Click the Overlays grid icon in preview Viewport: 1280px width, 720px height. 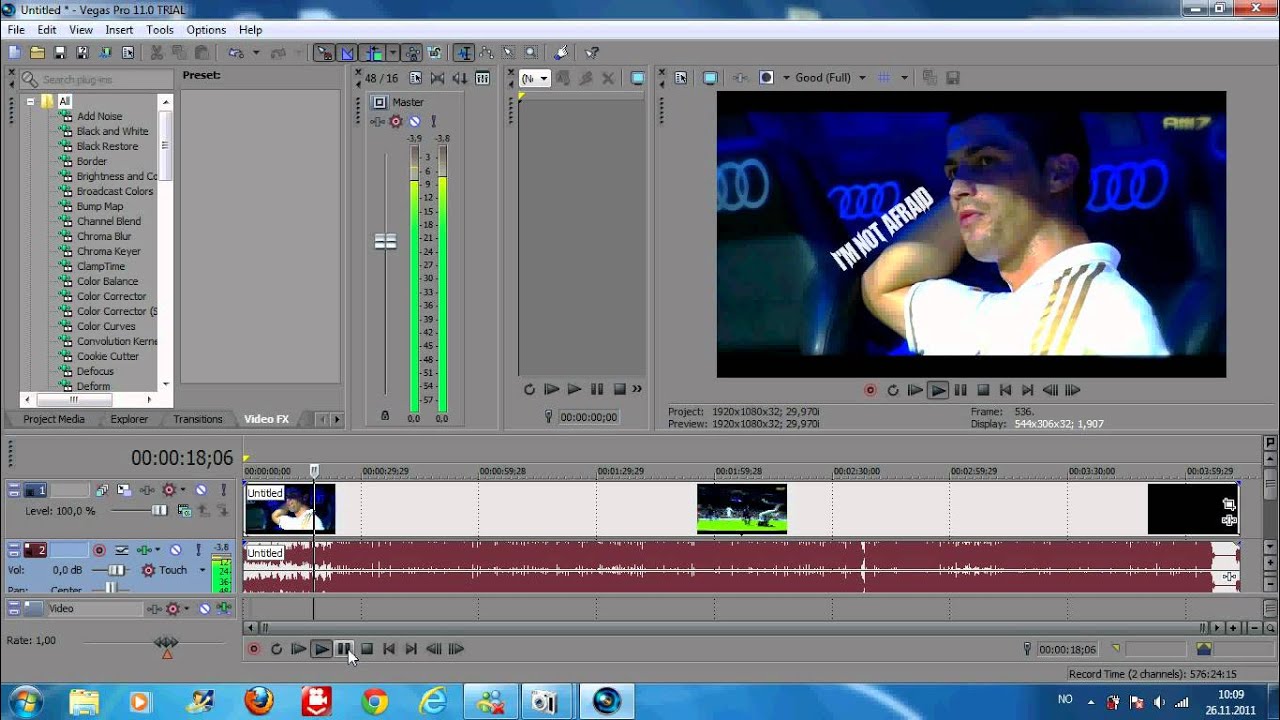pyautogui.click(x=884, y=77)
